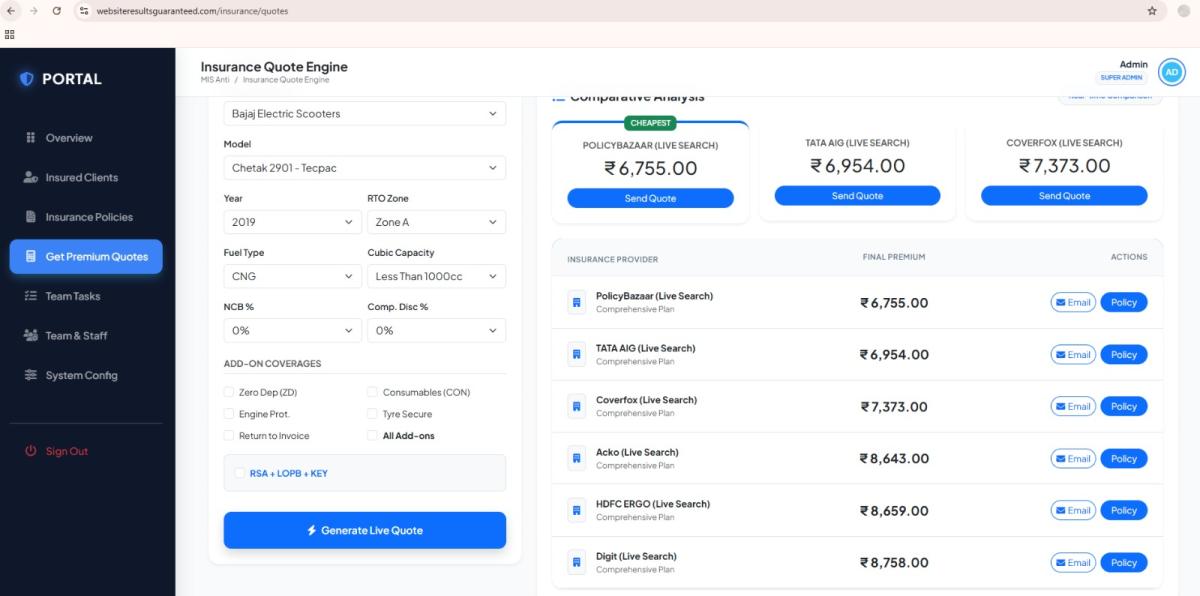
Task: Click the PolicyBazaar provider building icon
Action: [576, 302]
